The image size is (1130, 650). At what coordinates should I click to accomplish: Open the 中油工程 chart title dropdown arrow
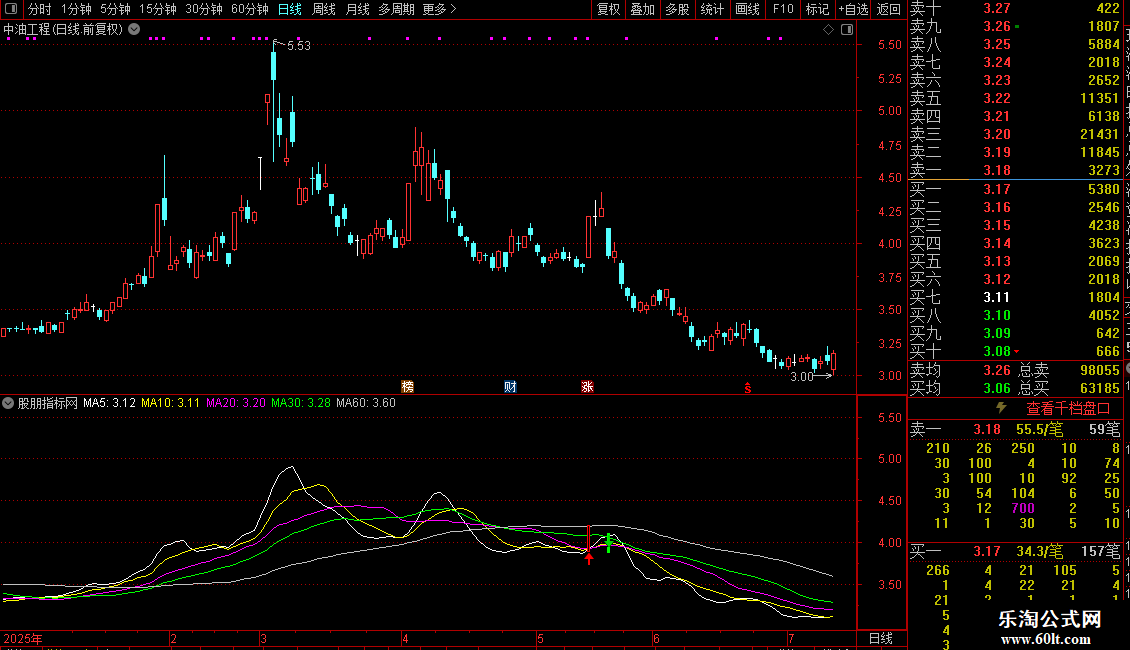click(x=134, y=29)
